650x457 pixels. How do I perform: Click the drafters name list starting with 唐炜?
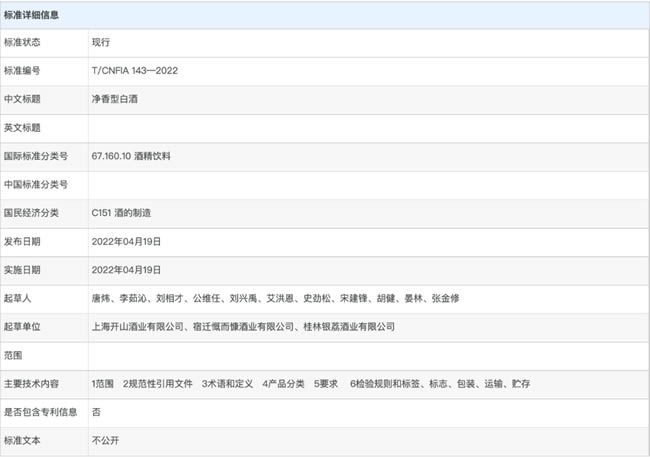(x=275, y=299)
